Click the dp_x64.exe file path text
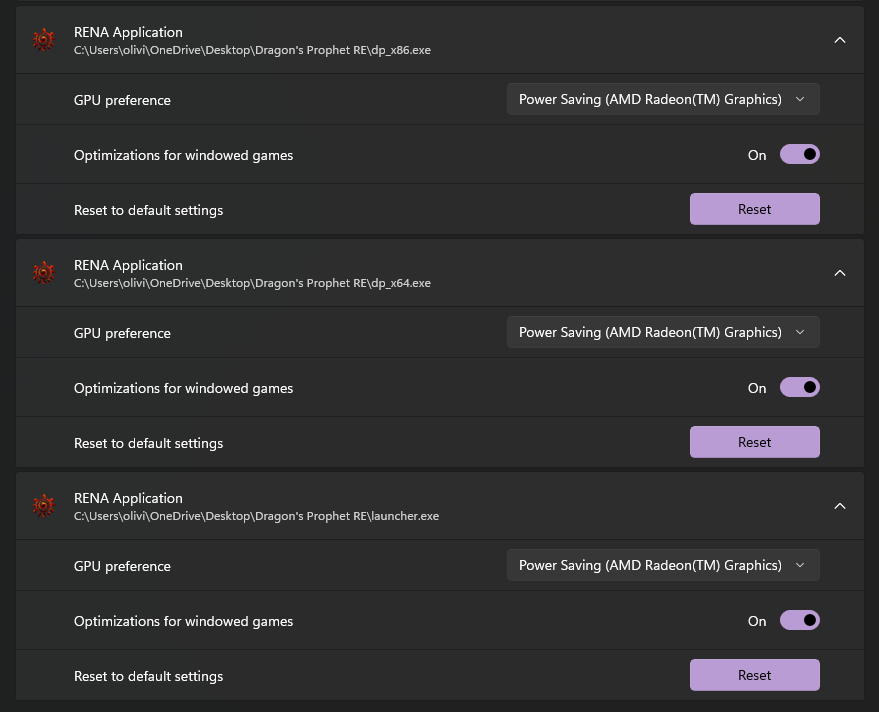 252,283
